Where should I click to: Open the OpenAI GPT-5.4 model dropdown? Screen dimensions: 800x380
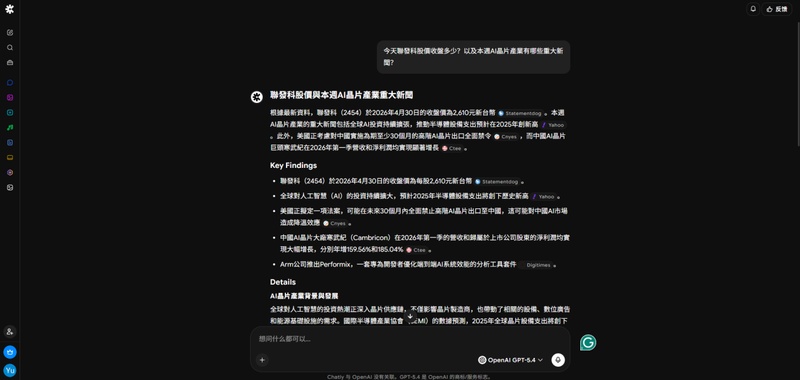click(x=510, y=360)
